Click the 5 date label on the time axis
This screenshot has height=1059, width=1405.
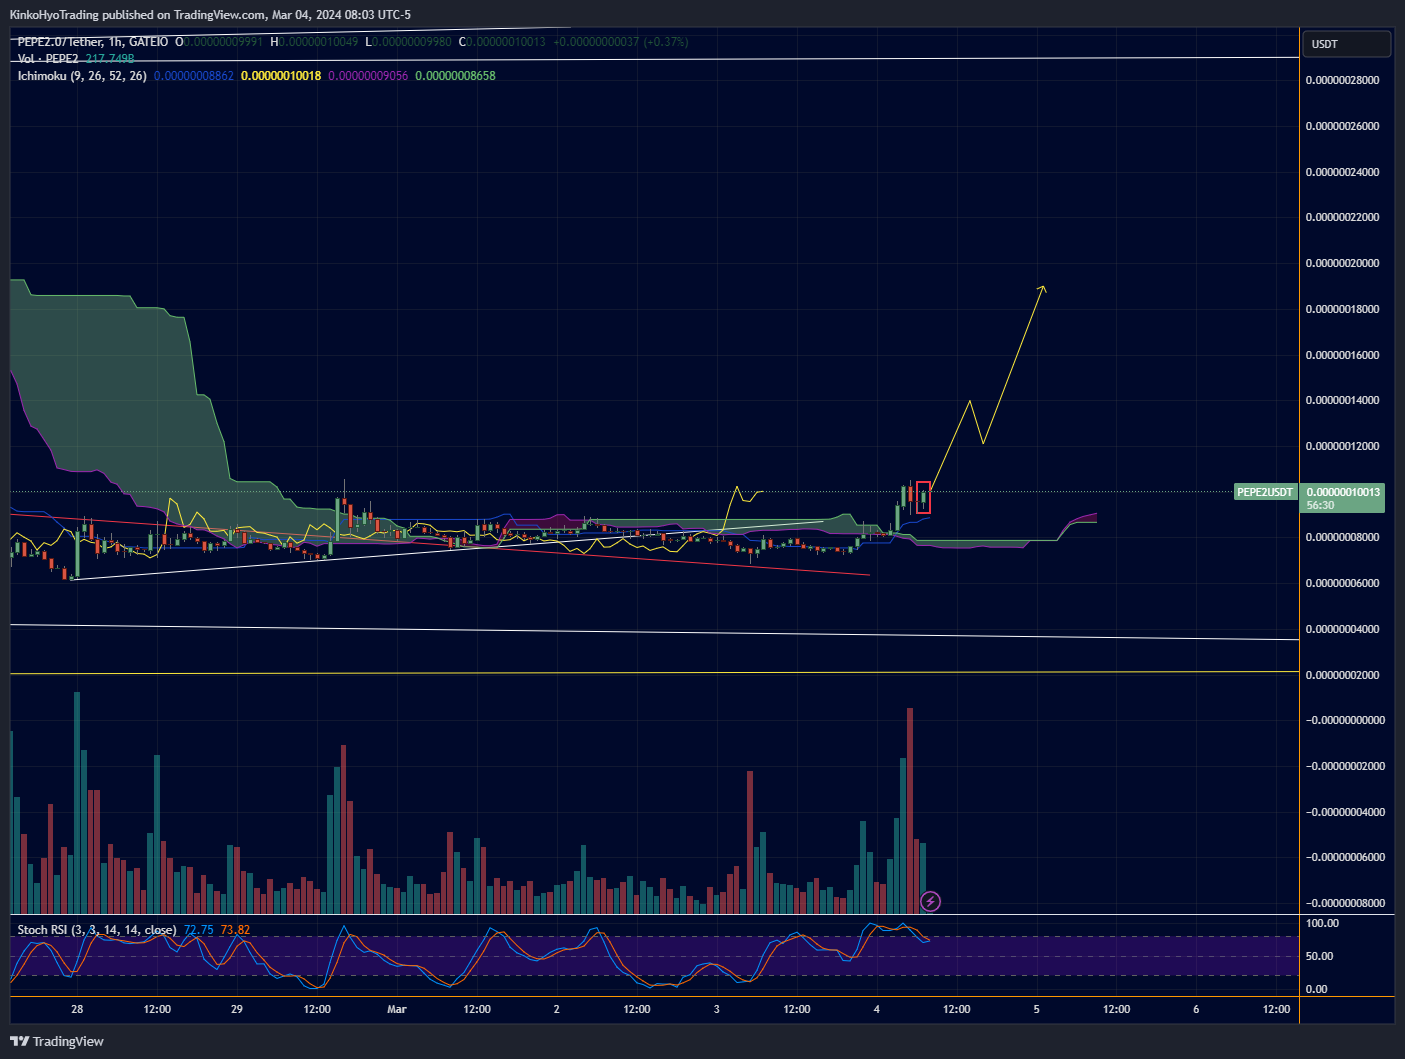click(1036, 1009)
